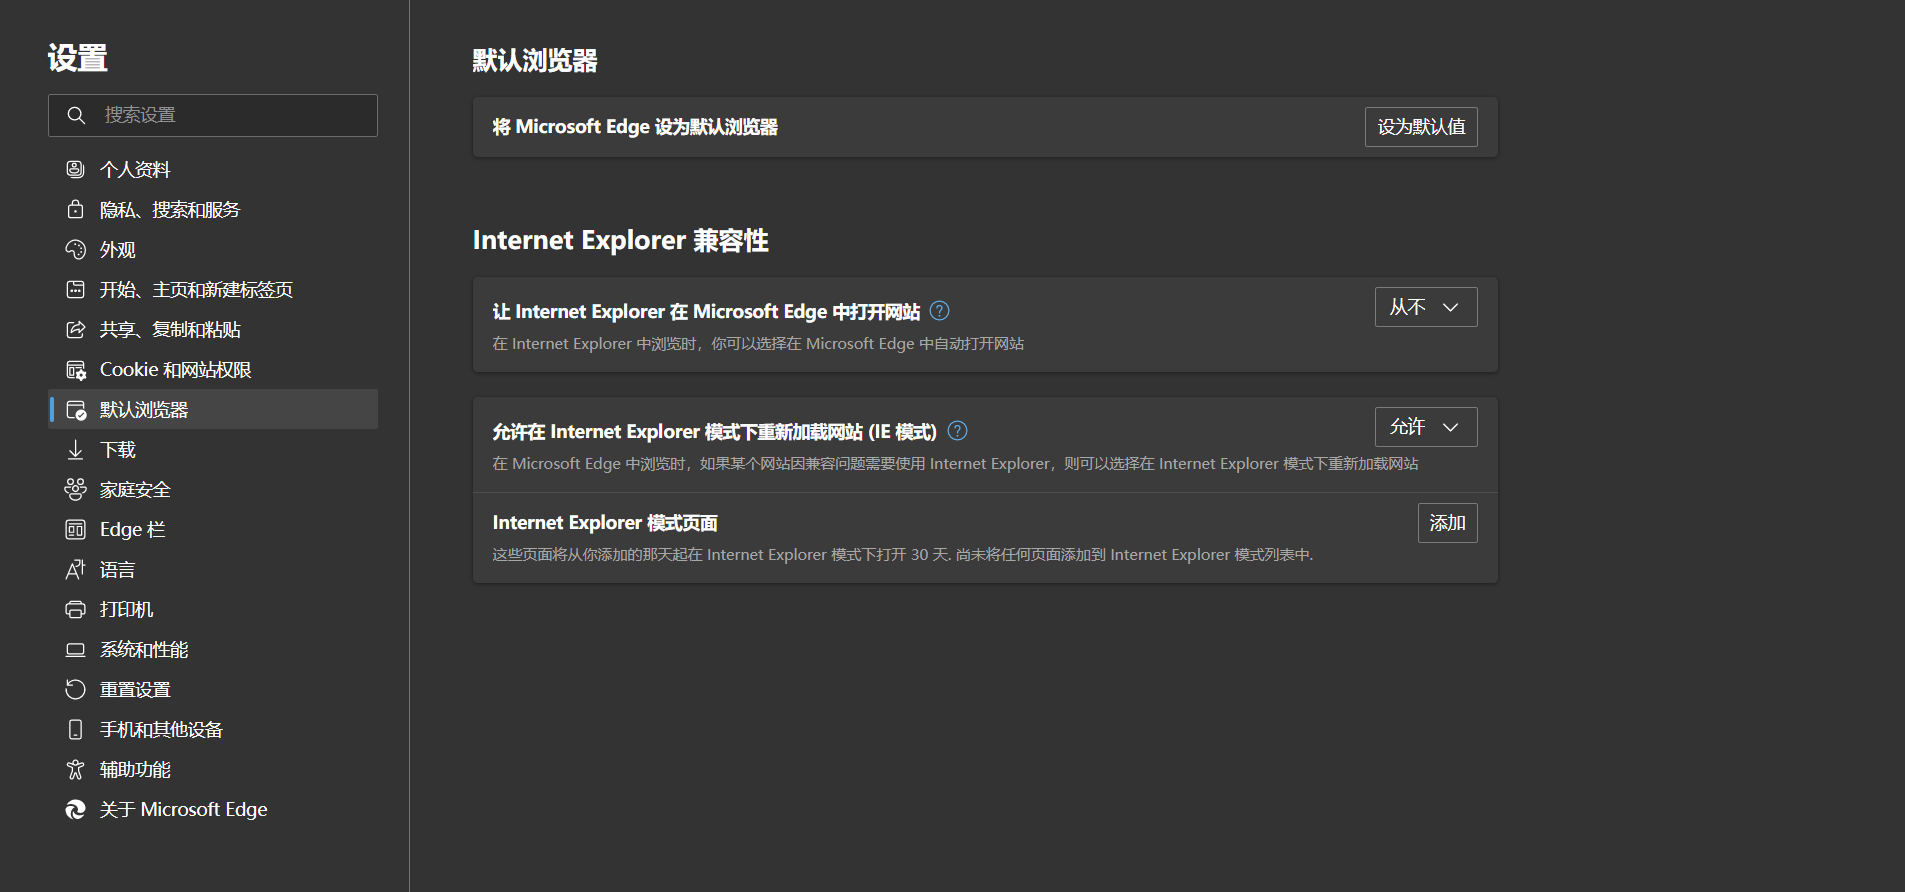Go to 重置设置 page
The image size is (1905, 892).
point(213,689)
